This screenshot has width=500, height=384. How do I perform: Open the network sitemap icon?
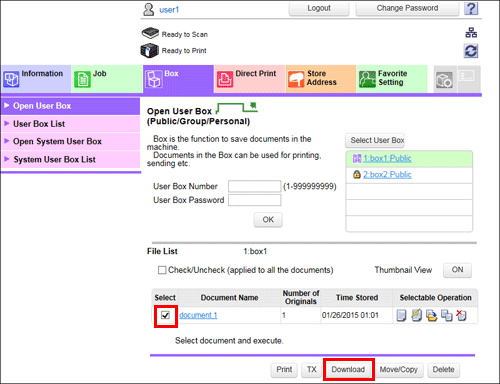[x=471, y=33]
